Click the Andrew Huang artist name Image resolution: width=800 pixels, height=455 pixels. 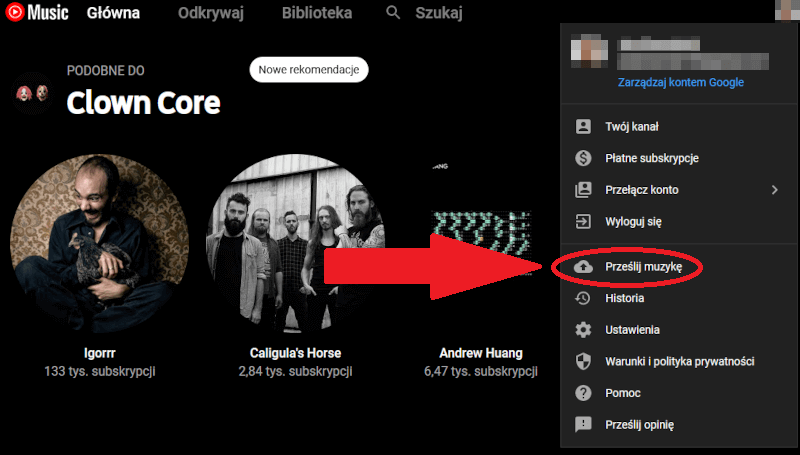[x=481, y=353]
